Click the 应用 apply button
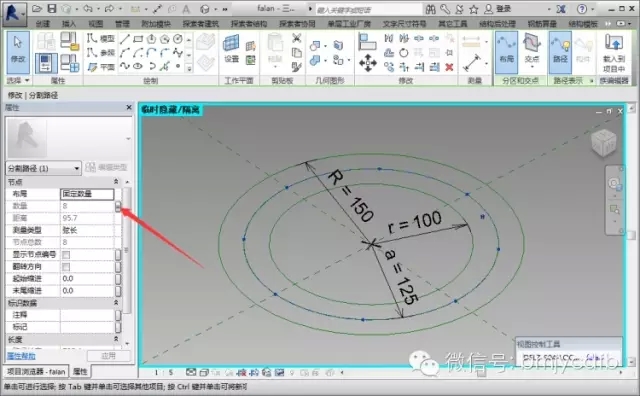The image size is (640, 396). [108, 356]
